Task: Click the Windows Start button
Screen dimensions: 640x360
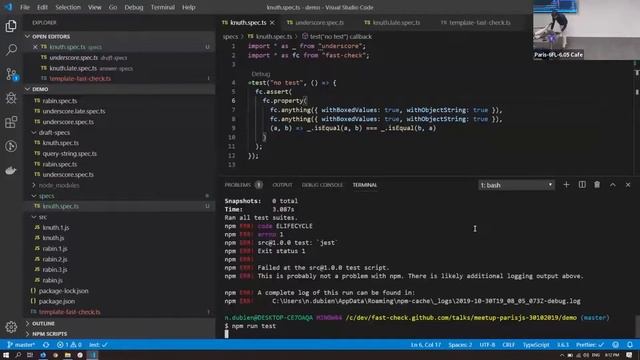Action: pyautogui.click(x=6, y=355)
